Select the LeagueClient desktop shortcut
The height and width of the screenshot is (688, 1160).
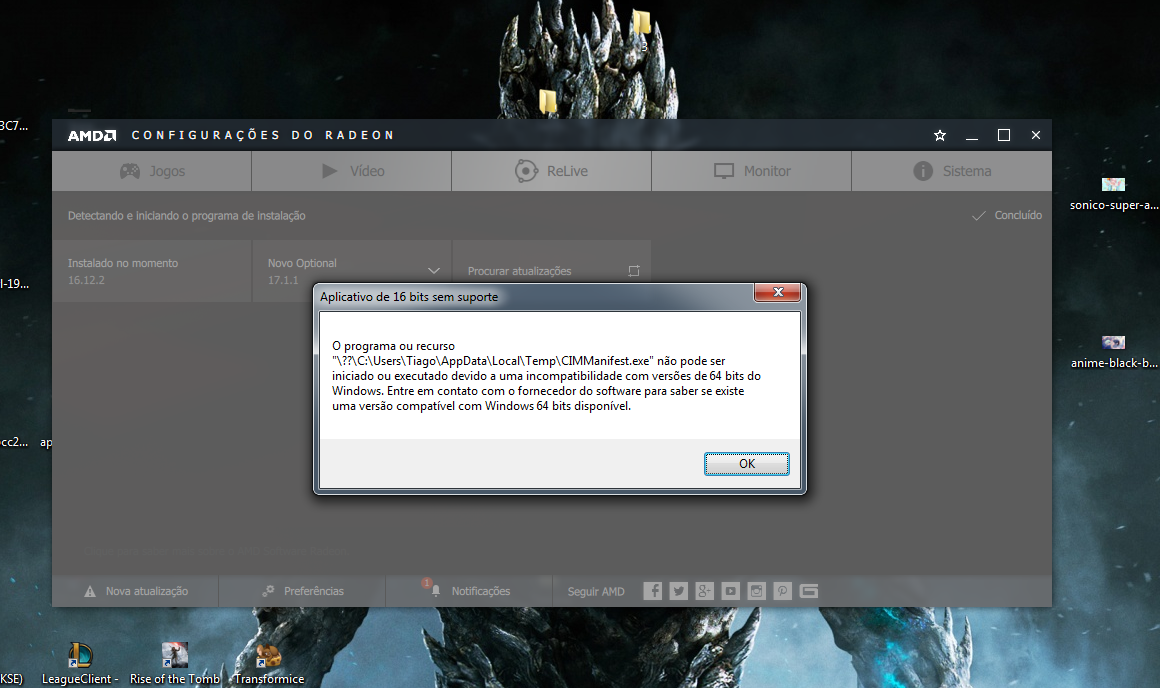pos(80,664)
